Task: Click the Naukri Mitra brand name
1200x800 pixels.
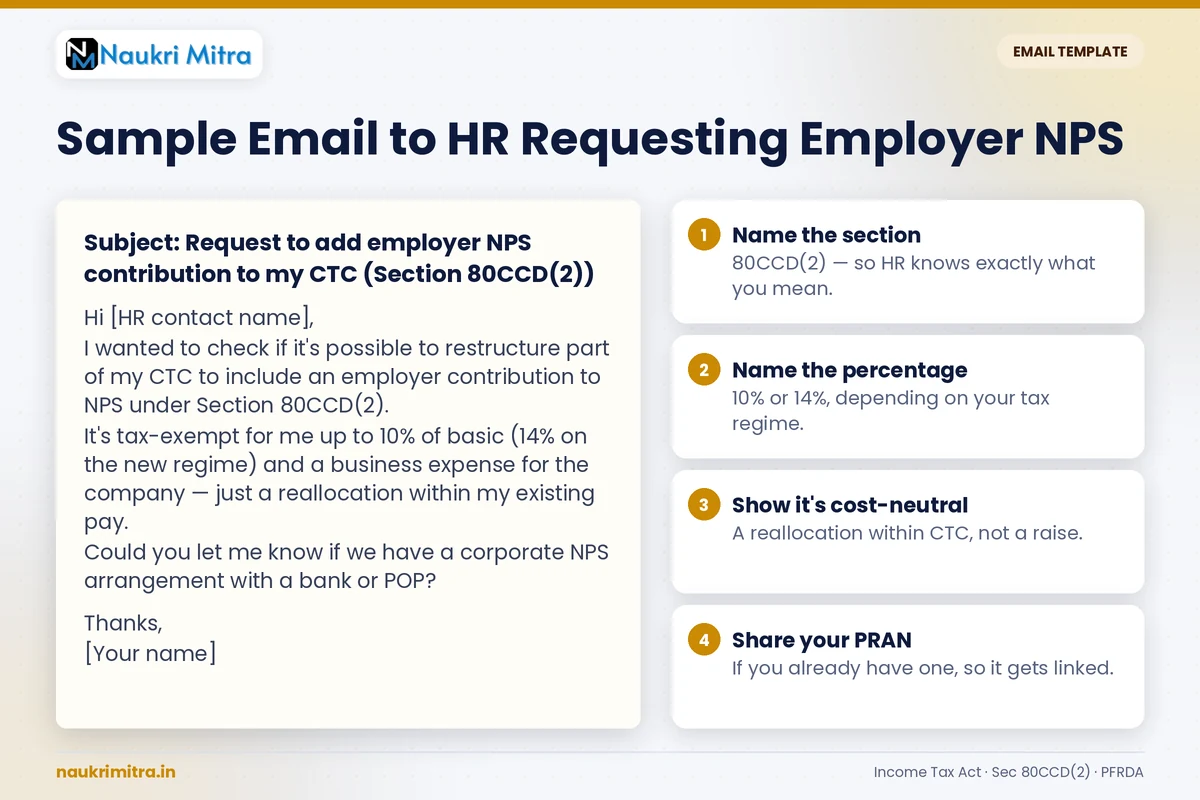Action: coord(177,54)
